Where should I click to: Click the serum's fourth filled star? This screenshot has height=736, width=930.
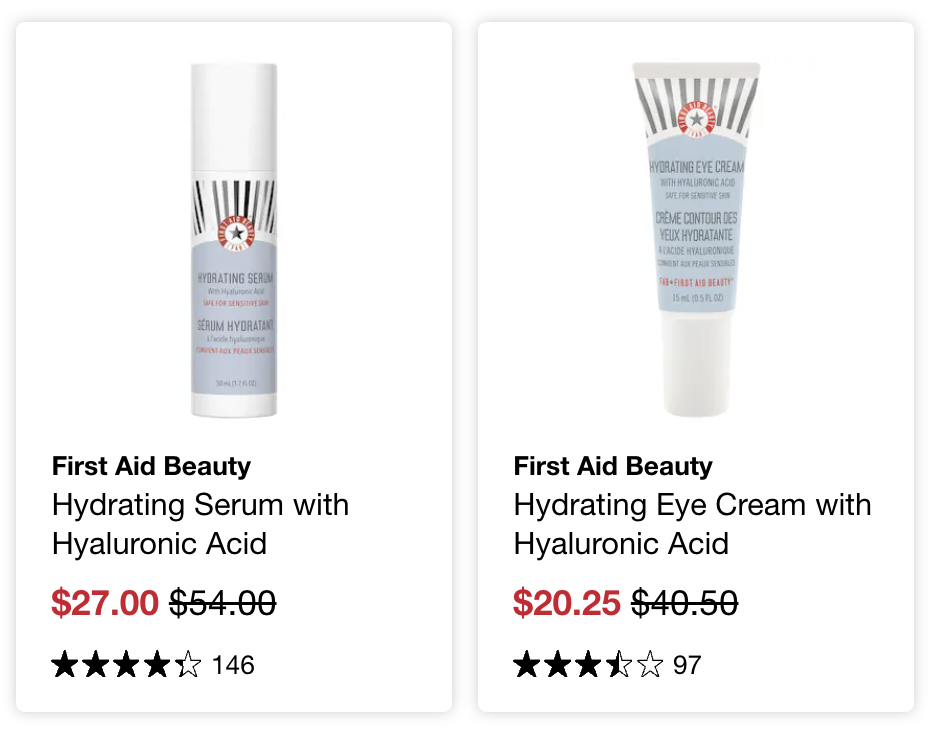[157, 664]
